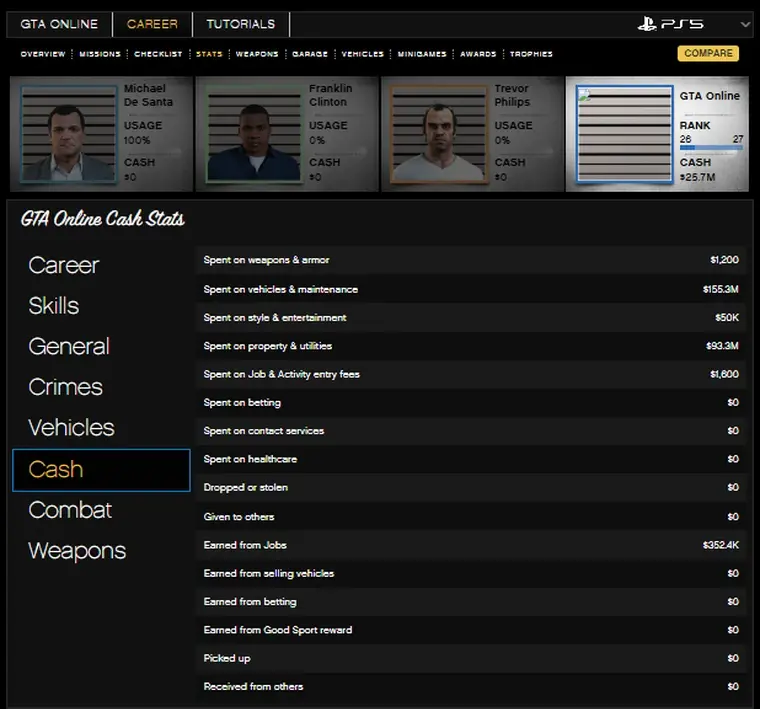
Task: Open the WEAPONS submenu link
Action: pos(257,54)
